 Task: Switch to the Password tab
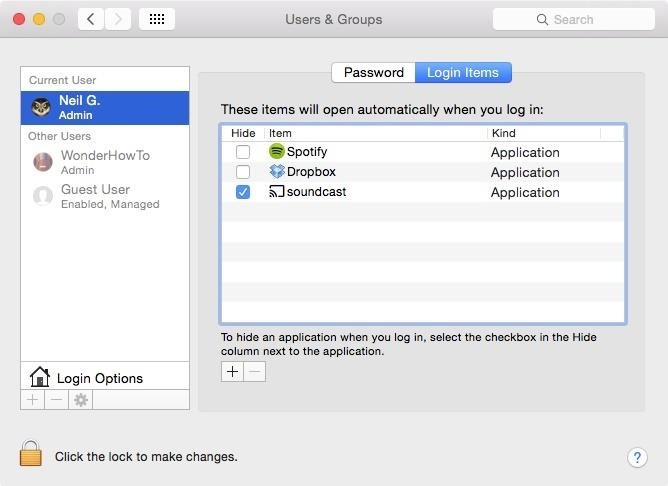point(374,72)
